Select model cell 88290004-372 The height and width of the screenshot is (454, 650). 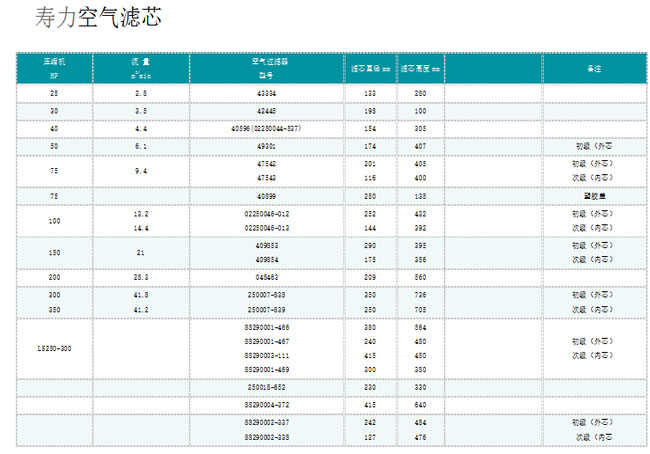pos(267,405)
